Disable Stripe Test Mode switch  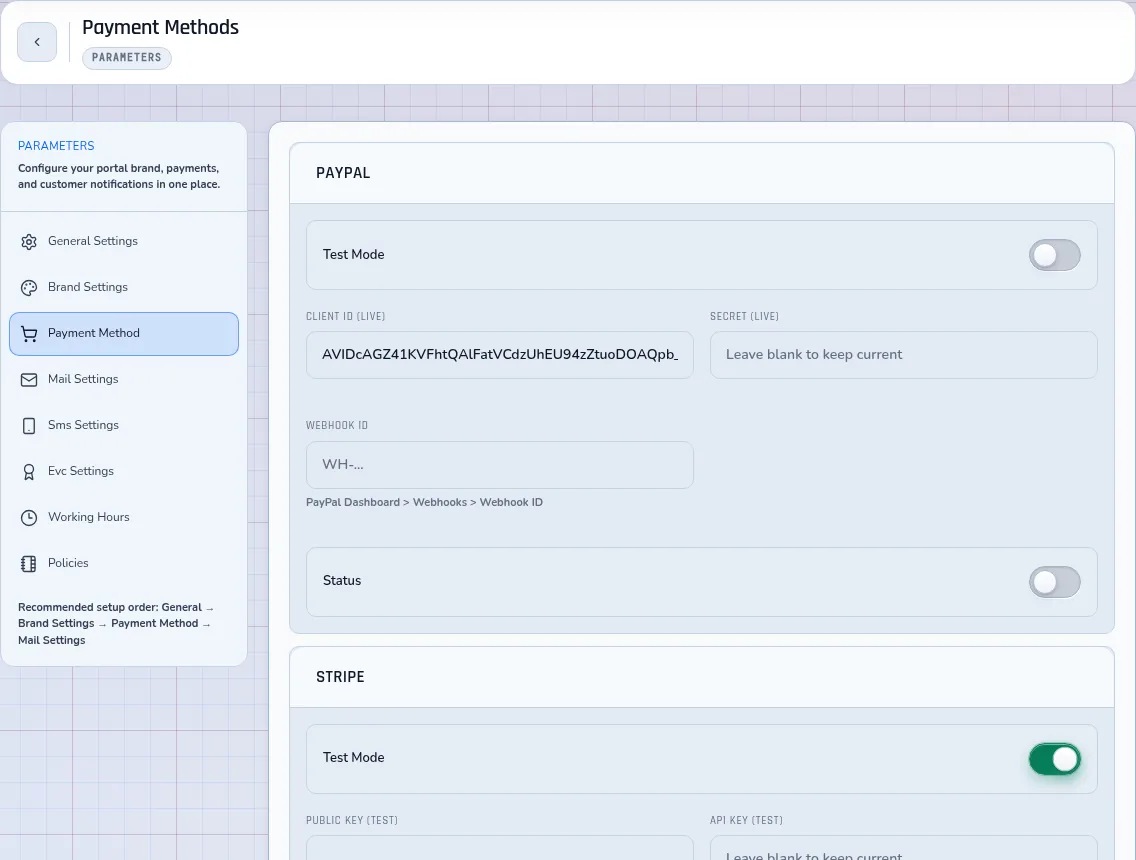(x=1054, y=759)
